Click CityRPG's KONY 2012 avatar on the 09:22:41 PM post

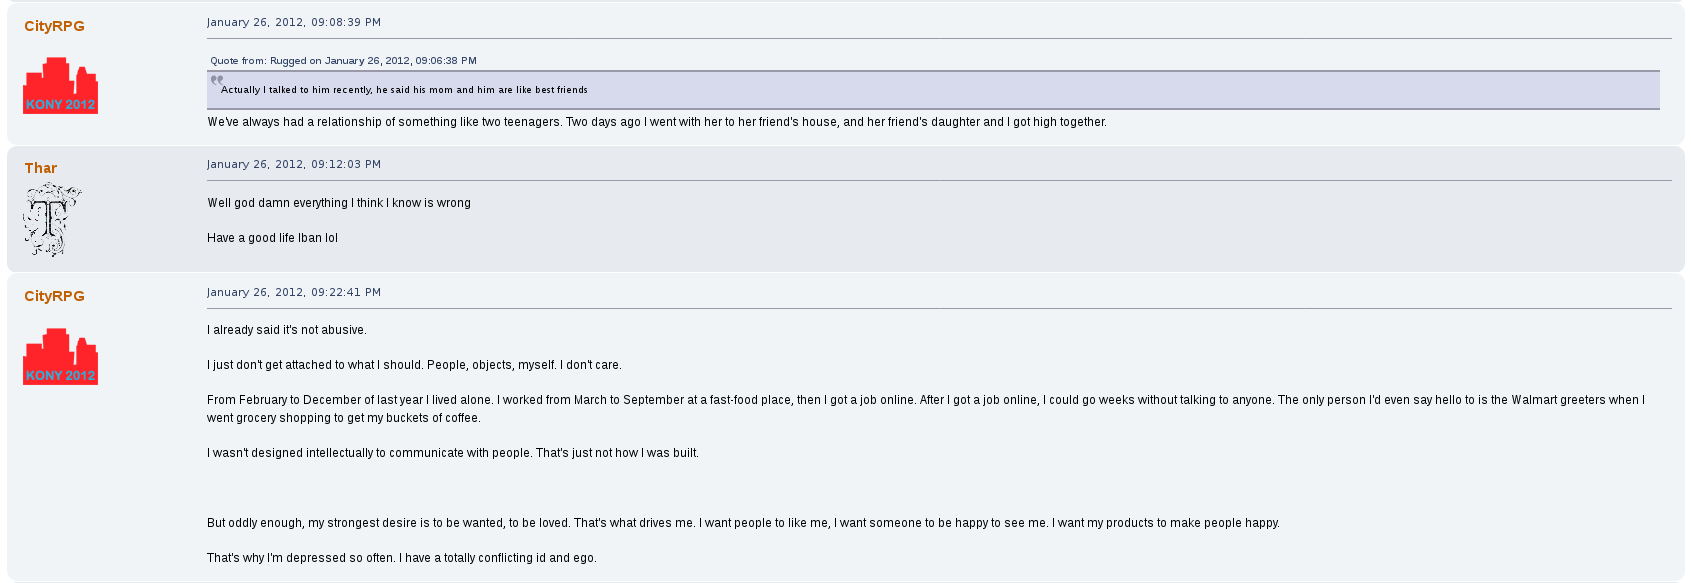(x=60, y=357)
